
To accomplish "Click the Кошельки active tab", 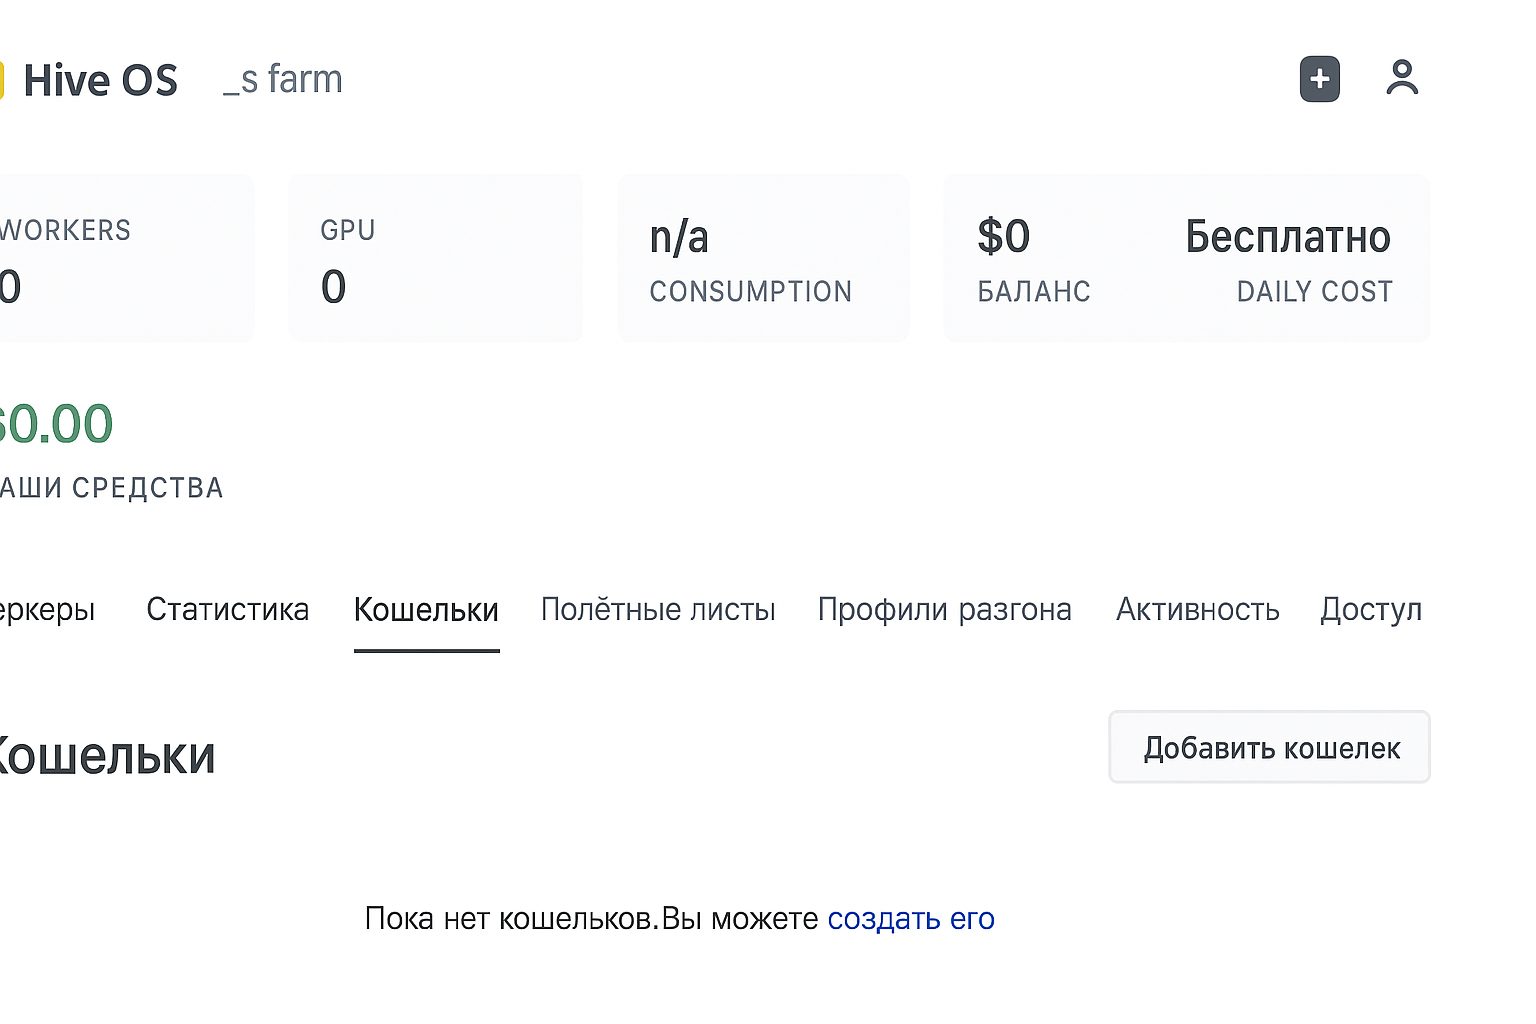I will [x=426, y=609].
